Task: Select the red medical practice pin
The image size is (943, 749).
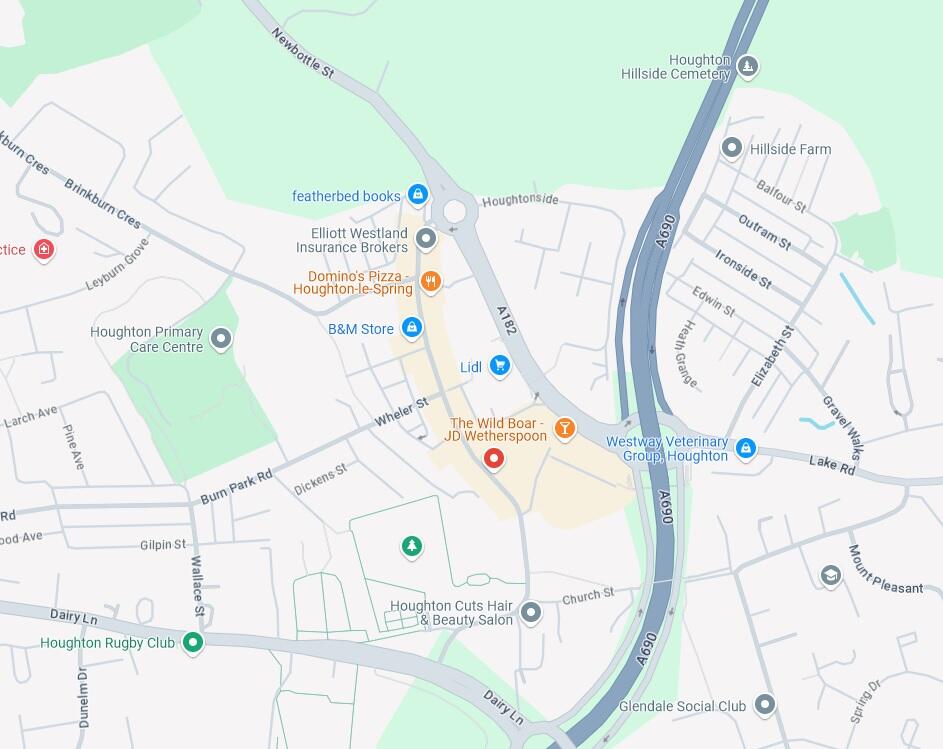Action: pos(44,250)
